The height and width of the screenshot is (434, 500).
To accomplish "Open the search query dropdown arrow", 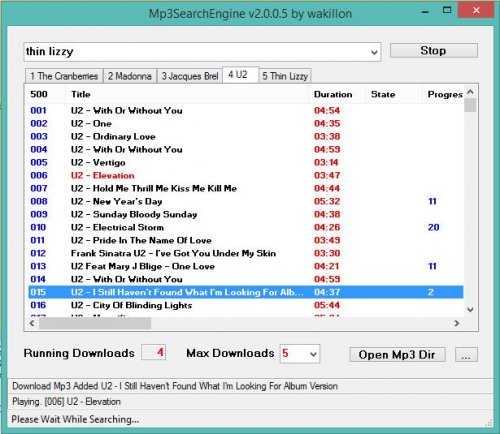I will 374,52.
